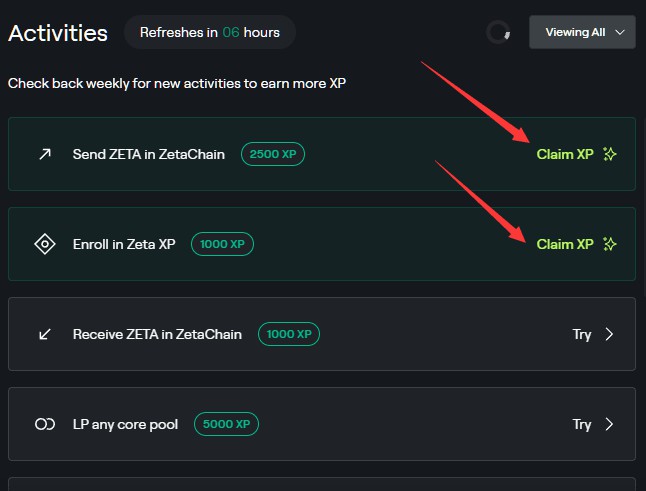Click the 5000 XP badge on LP pool

click(x=226, y=424)
